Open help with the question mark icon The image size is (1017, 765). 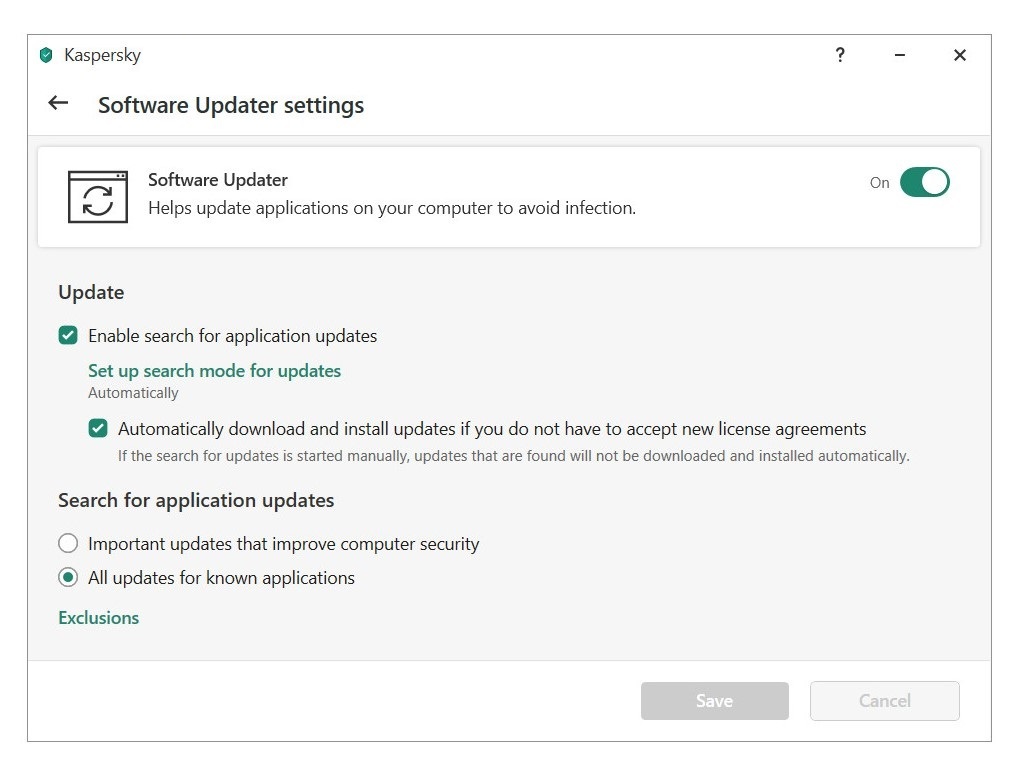coord(840,55)
